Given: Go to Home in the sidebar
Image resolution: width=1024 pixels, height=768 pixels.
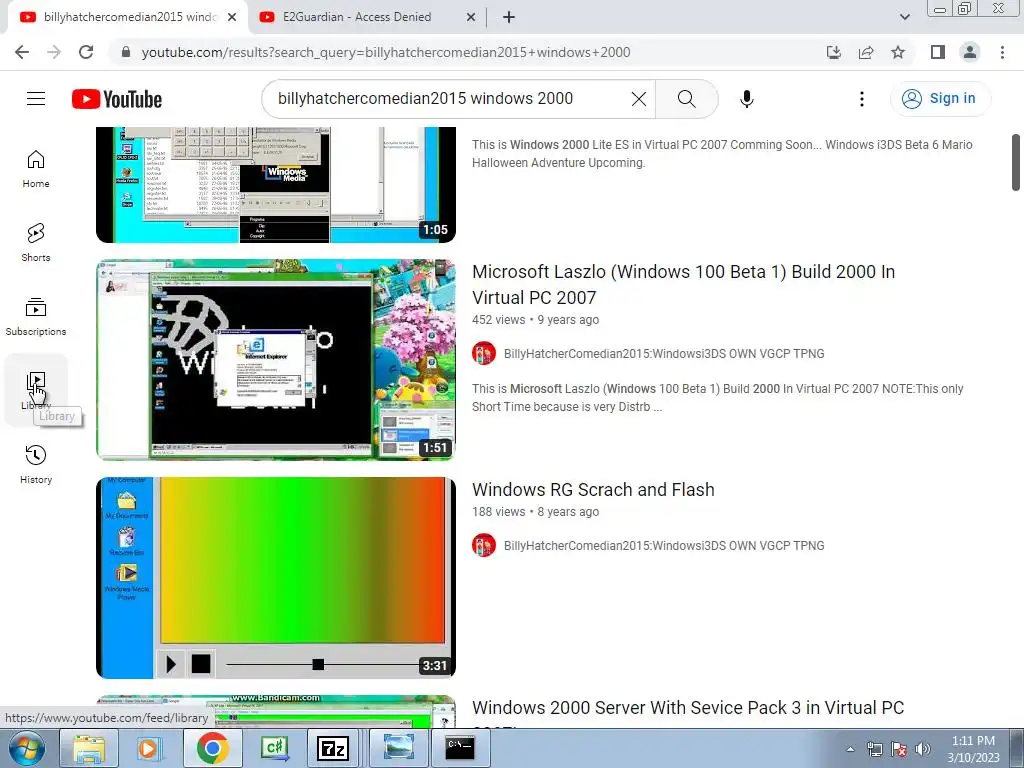Looking at the screenshot, I should click(36, 168).
